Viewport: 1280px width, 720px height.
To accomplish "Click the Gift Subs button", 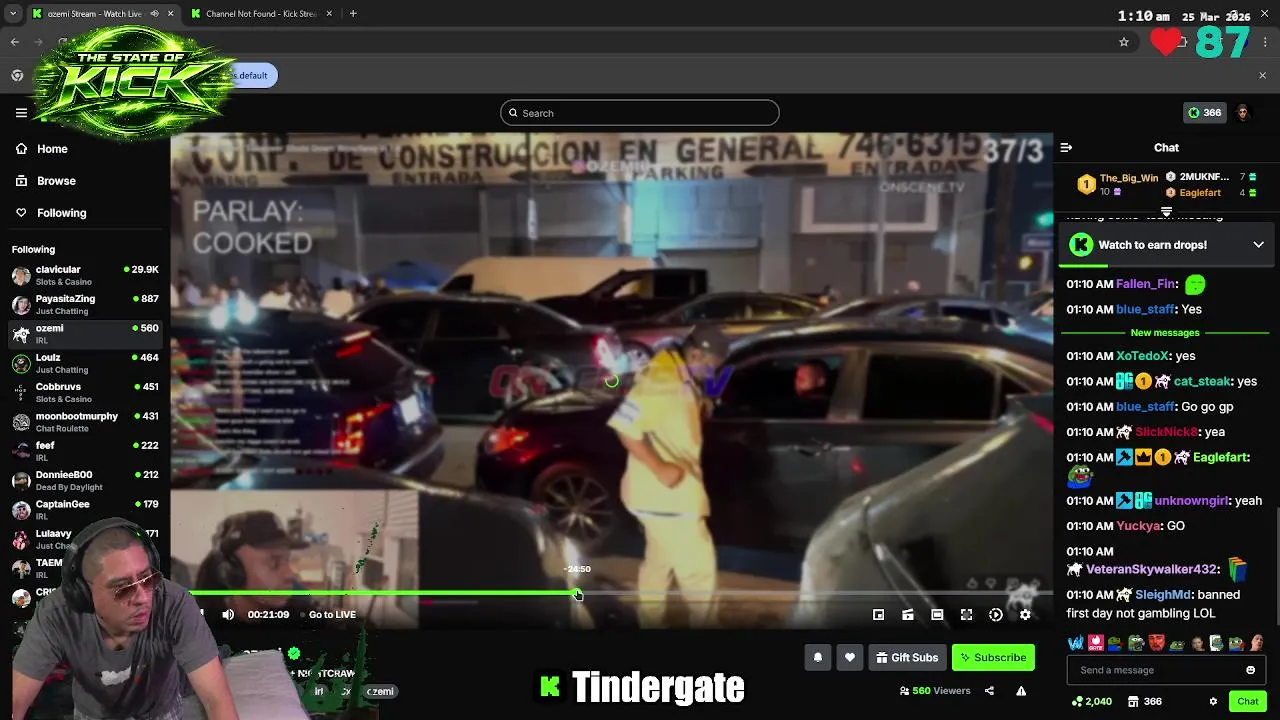I will [x=907, y=657].
